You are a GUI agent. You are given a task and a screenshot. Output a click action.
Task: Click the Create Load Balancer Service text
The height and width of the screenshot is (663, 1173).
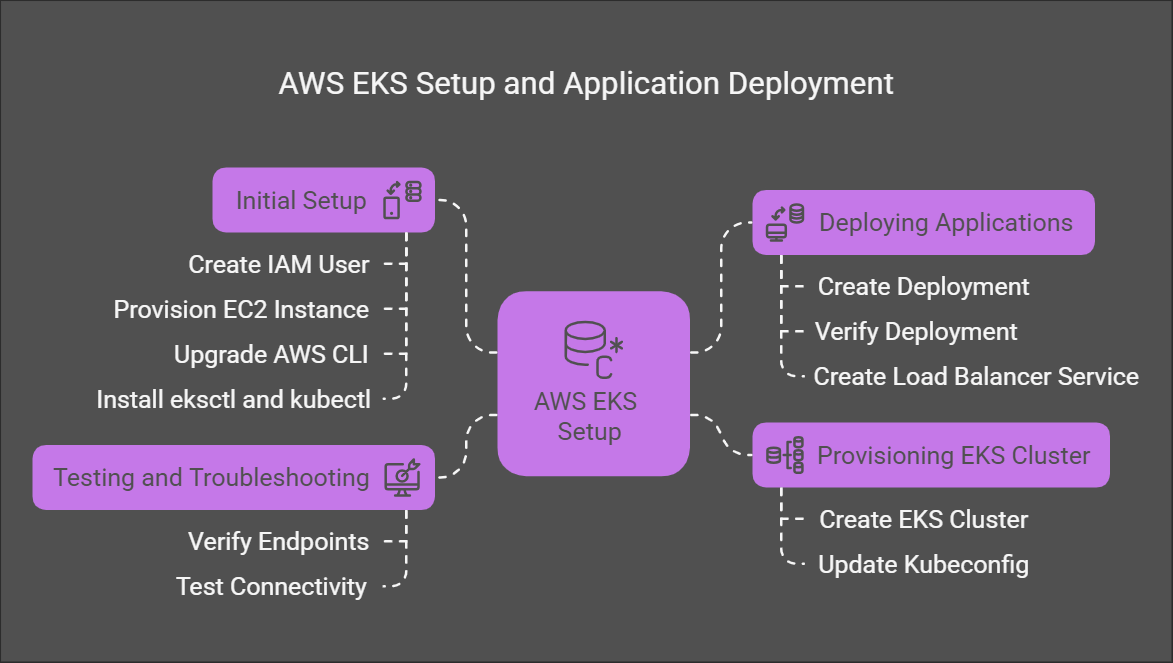976,376
